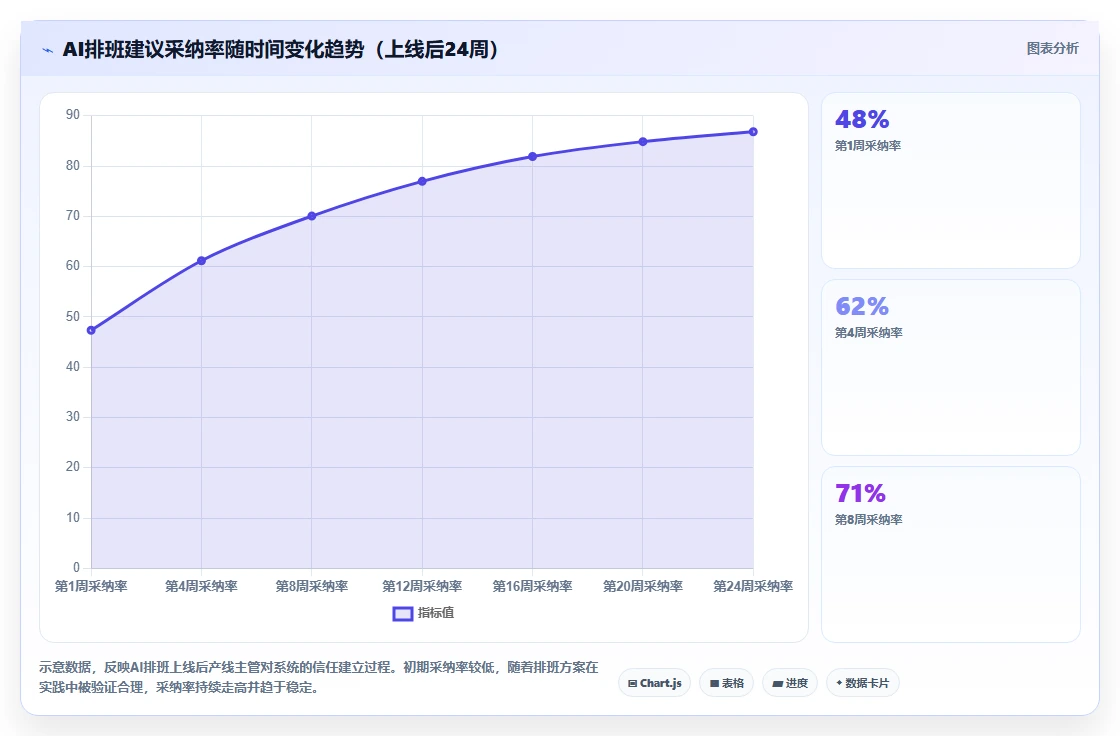Click the x-axis label 第12周采纳率
The image size is (1120, 736).
point(422,587)
